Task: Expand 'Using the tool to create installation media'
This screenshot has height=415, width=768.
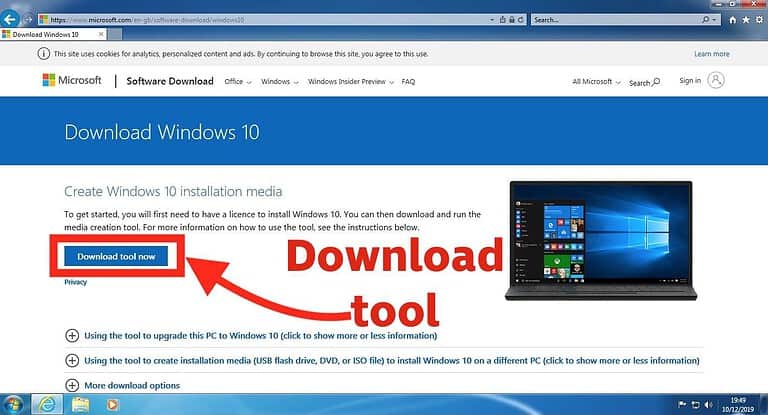Action: [382, 361]
